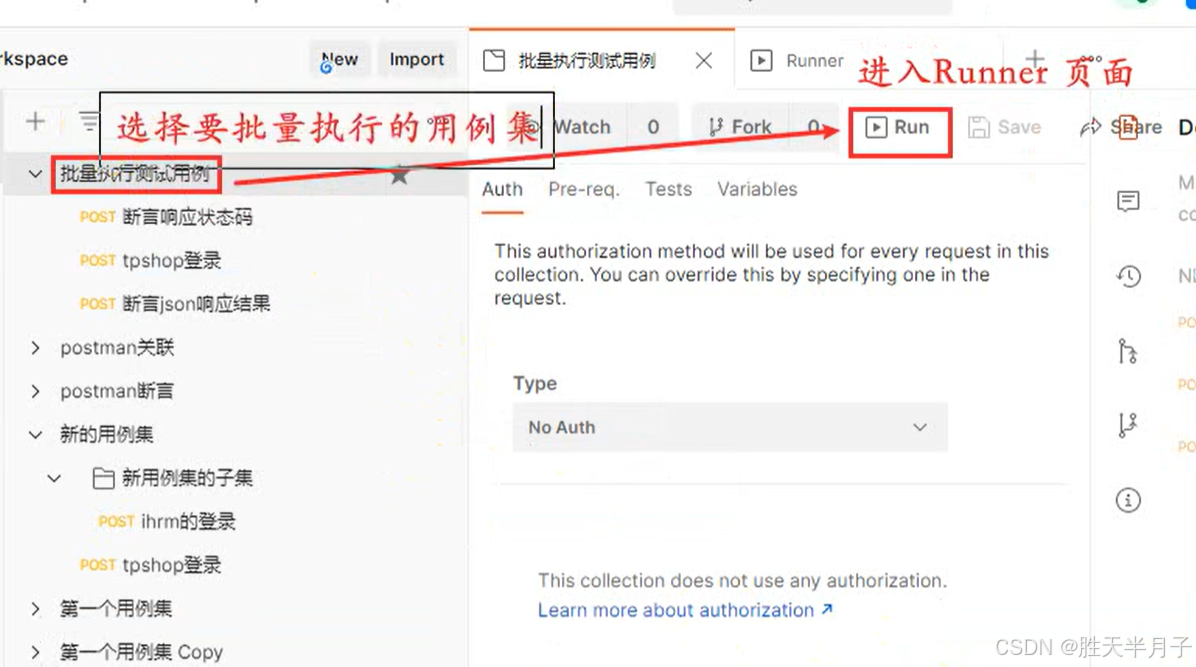Click the Run button
Viewport: 1196px width, 667px height.
899,127
